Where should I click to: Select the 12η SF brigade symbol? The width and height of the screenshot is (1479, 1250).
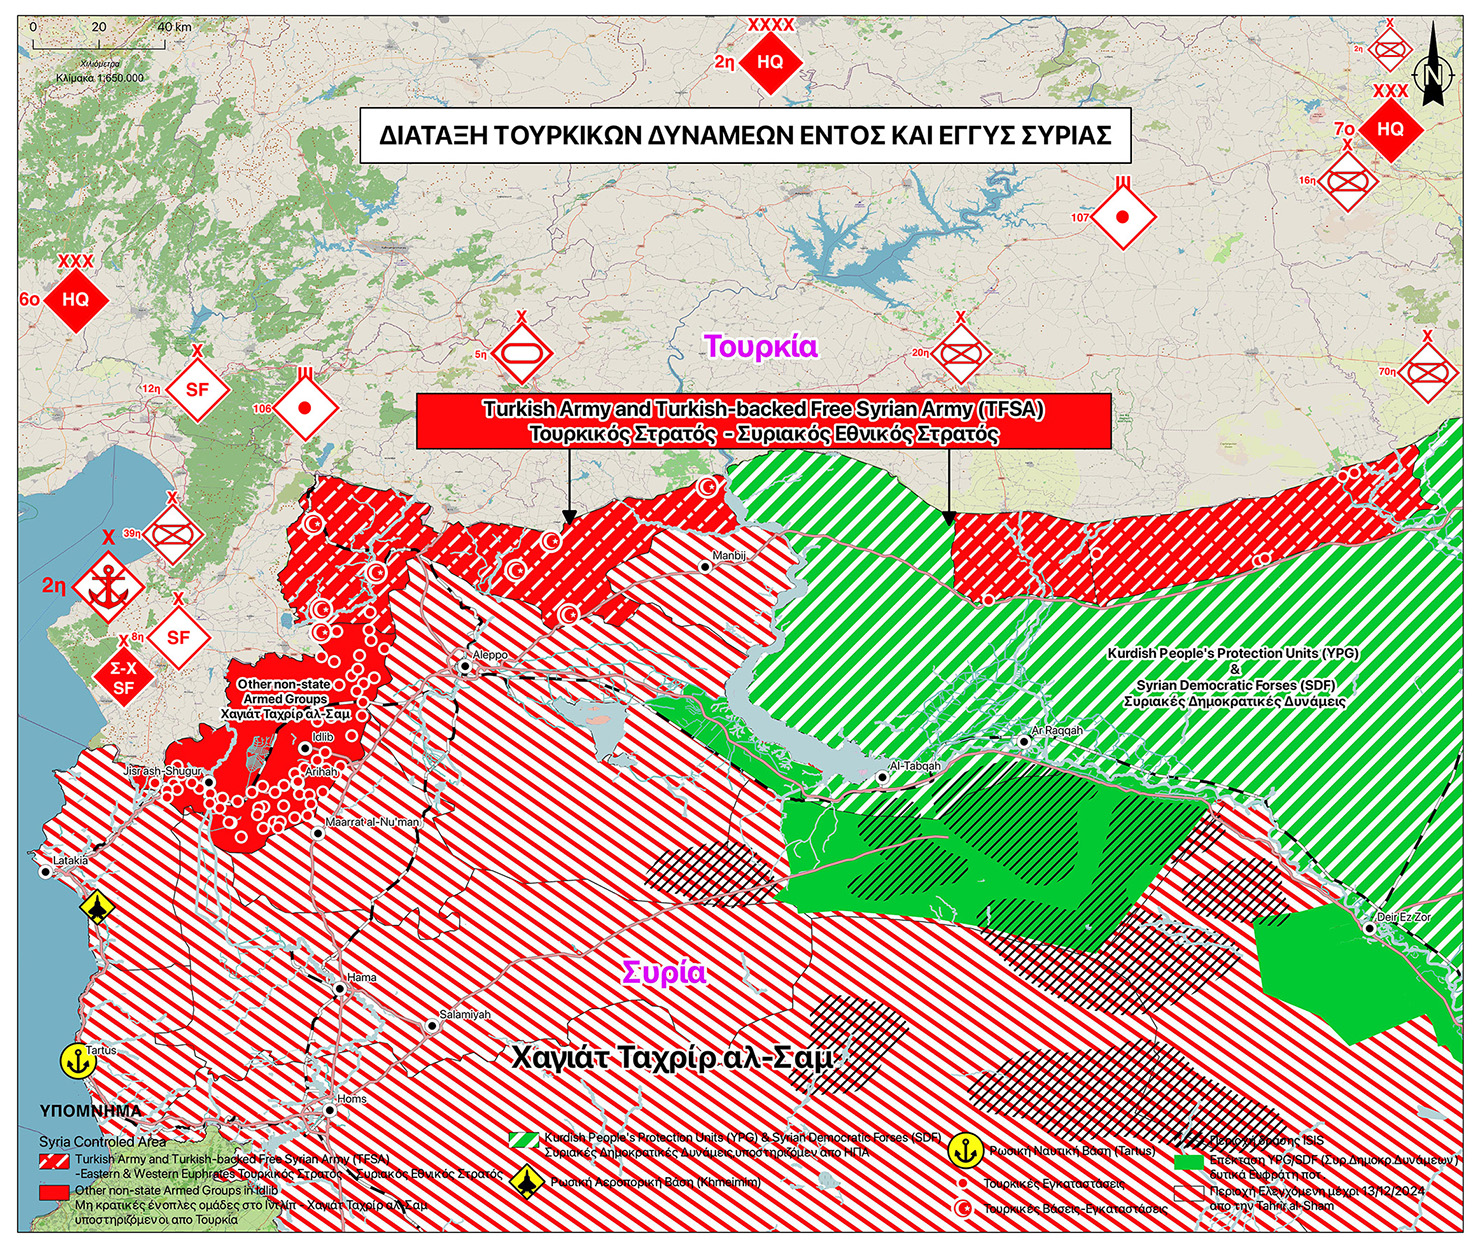point(197,389)
